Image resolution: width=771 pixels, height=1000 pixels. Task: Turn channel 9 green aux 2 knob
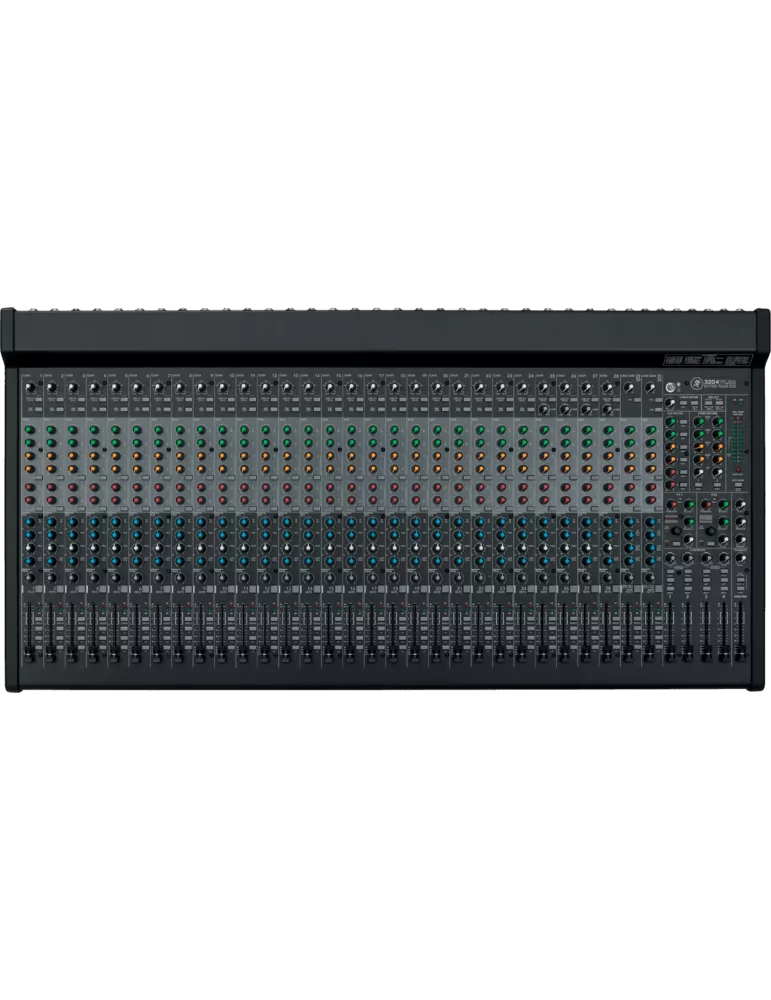point(200,442)
